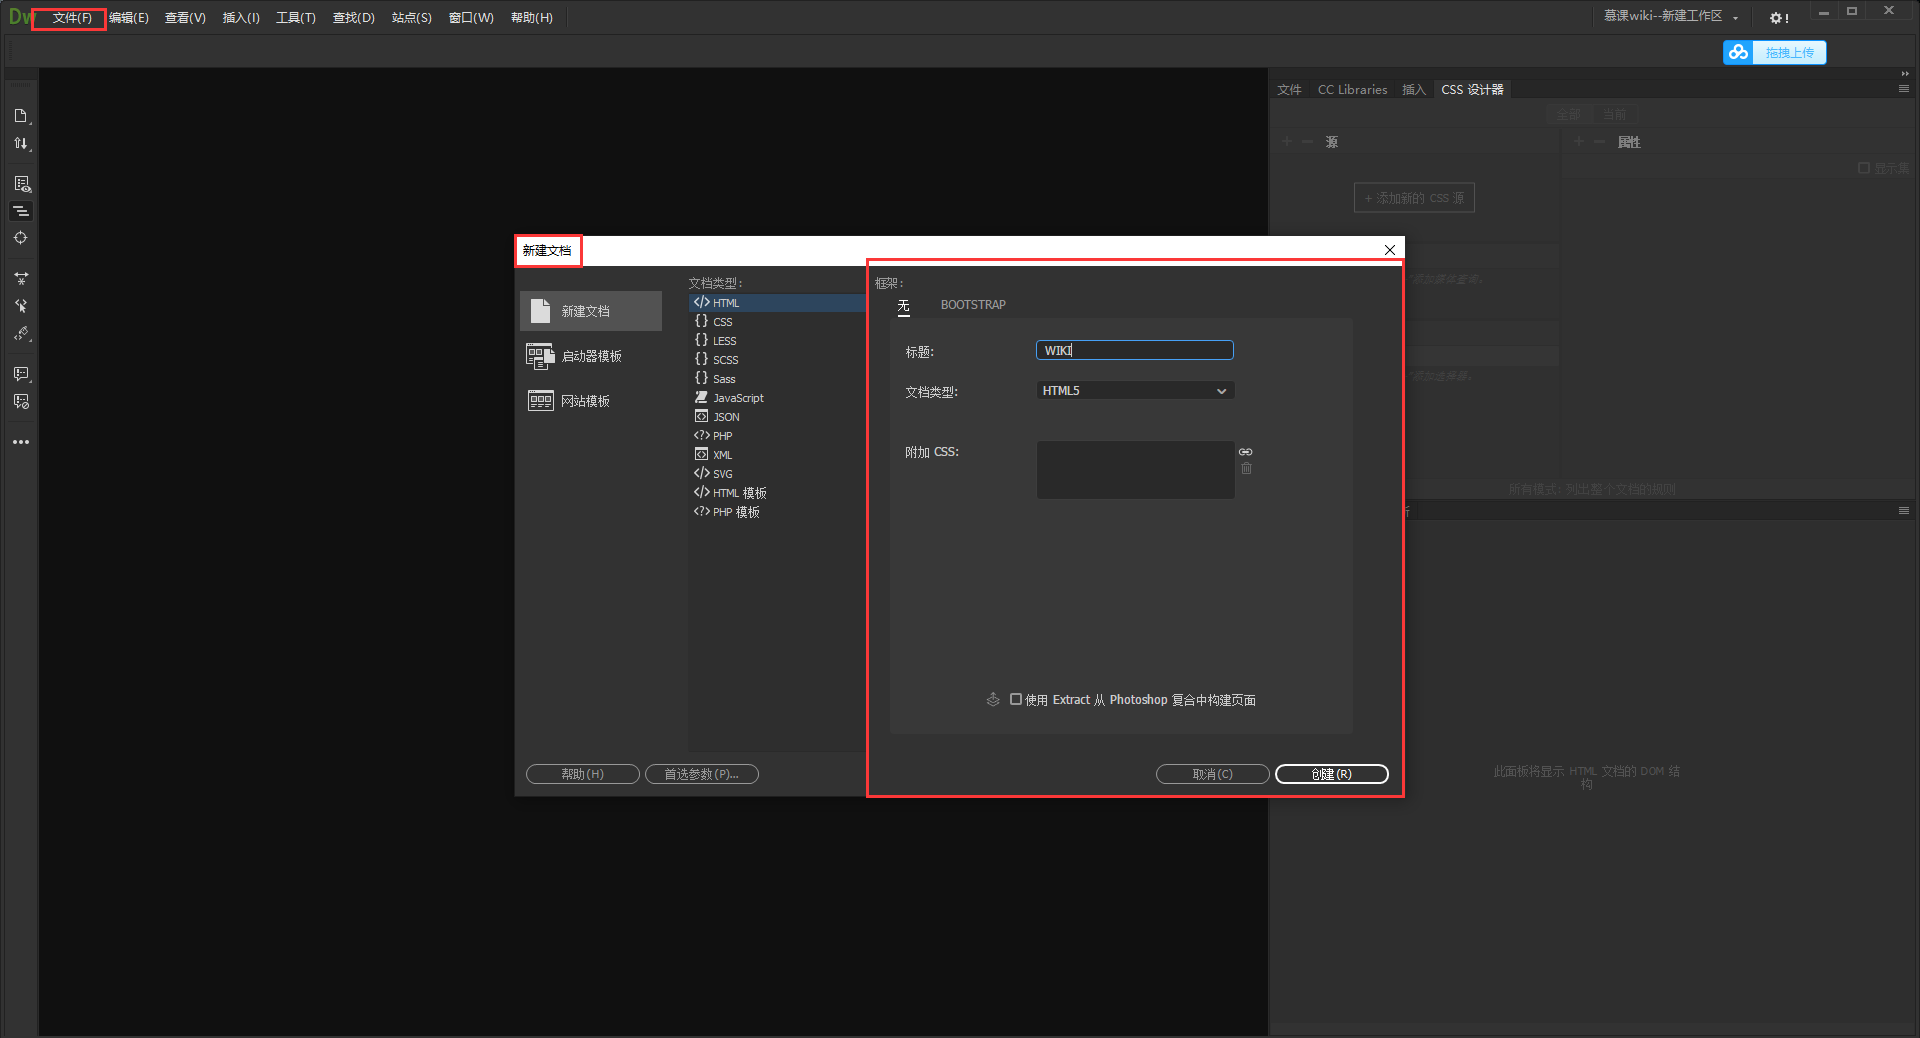Image resolution: width=1920 pixels, height=1038 pixels.
Task: Switch to the BOOTSTRAP framework tab
Action: click(x=973, y=305)
